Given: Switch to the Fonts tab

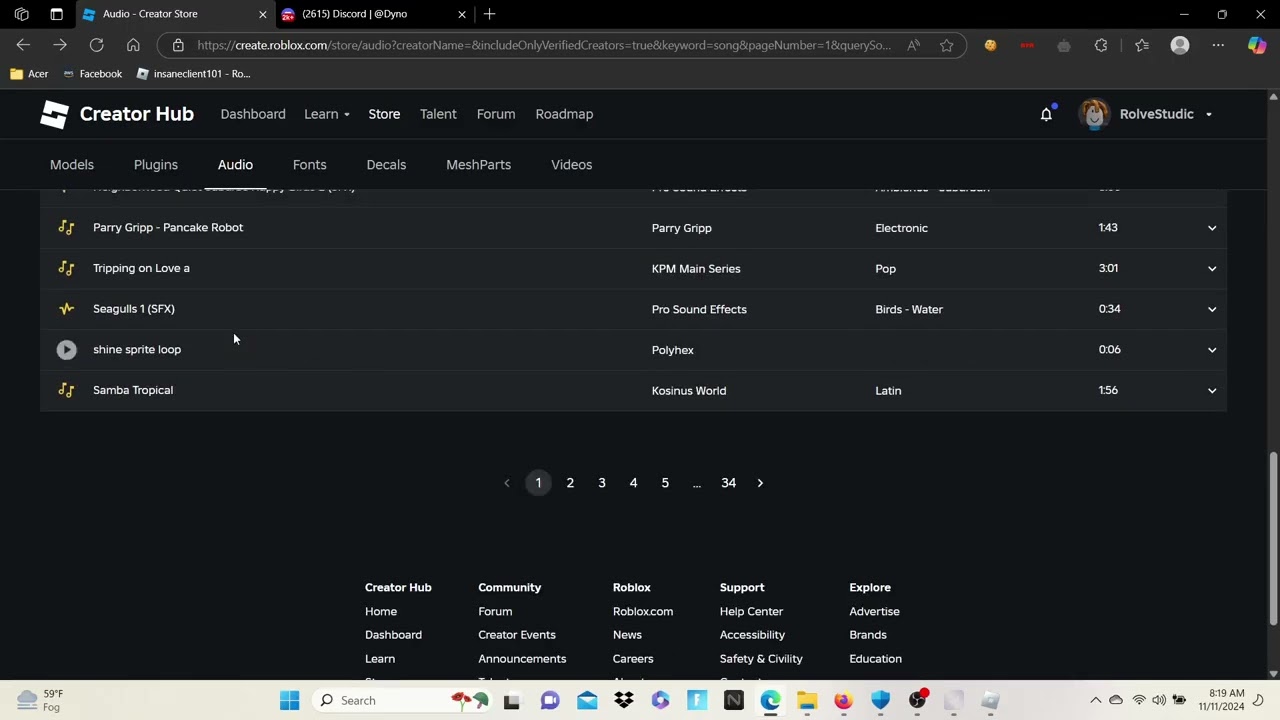Looking at the screenshot, I should [310, 165].
